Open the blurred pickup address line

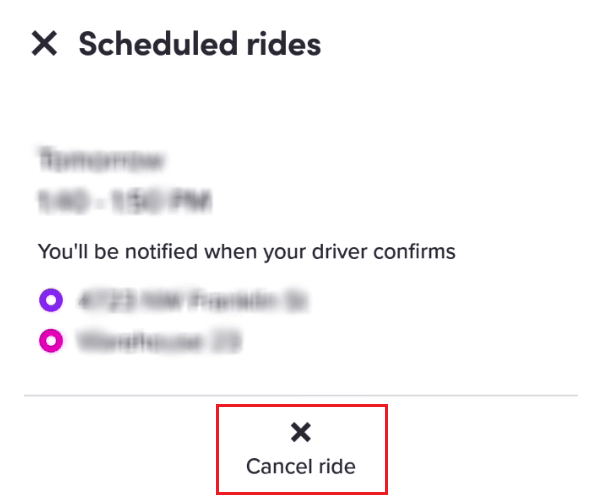(193, 300)
